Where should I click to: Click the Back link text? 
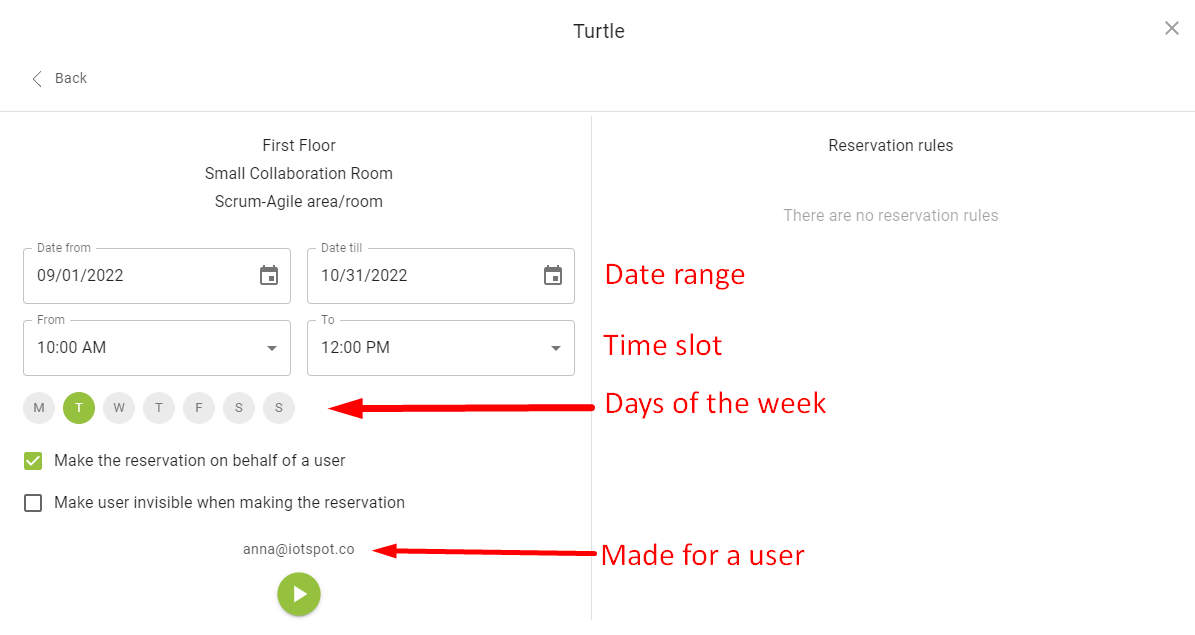[71, 79]
